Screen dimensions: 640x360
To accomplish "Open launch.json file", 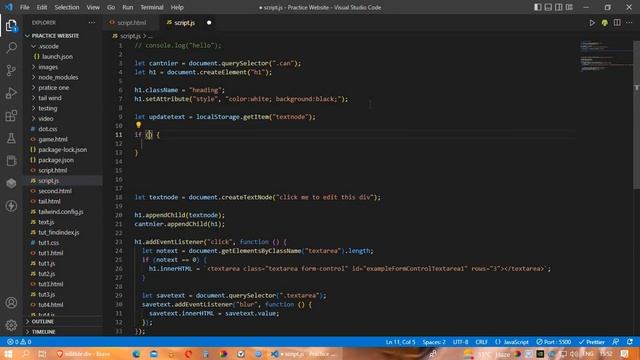I will coord(57,57).
